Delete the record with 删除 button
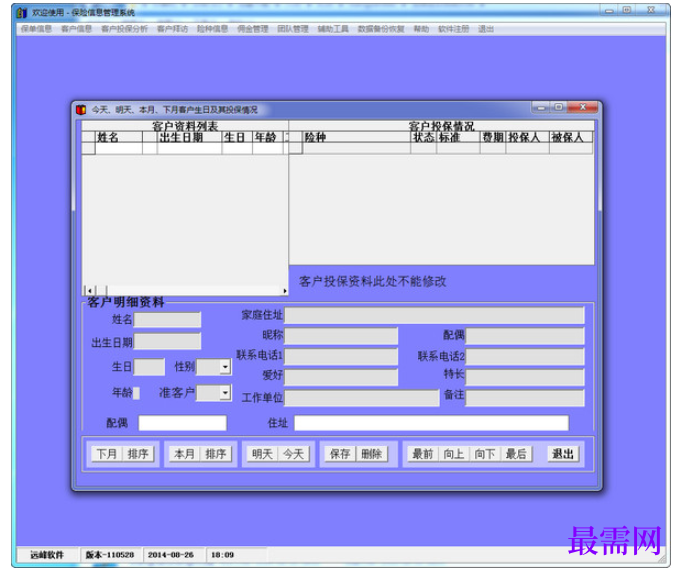 coord(371,454)
